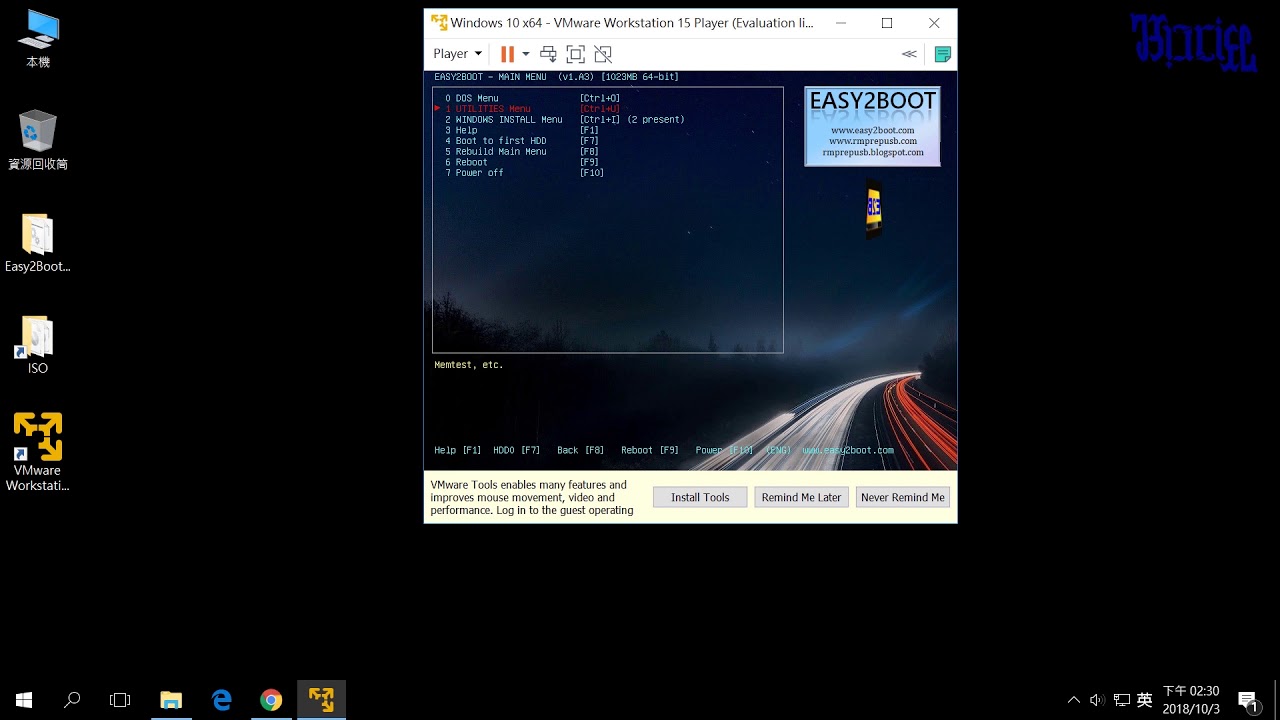Click VMware Player taskbar button
1280x720 pixels.
point(321,700)
